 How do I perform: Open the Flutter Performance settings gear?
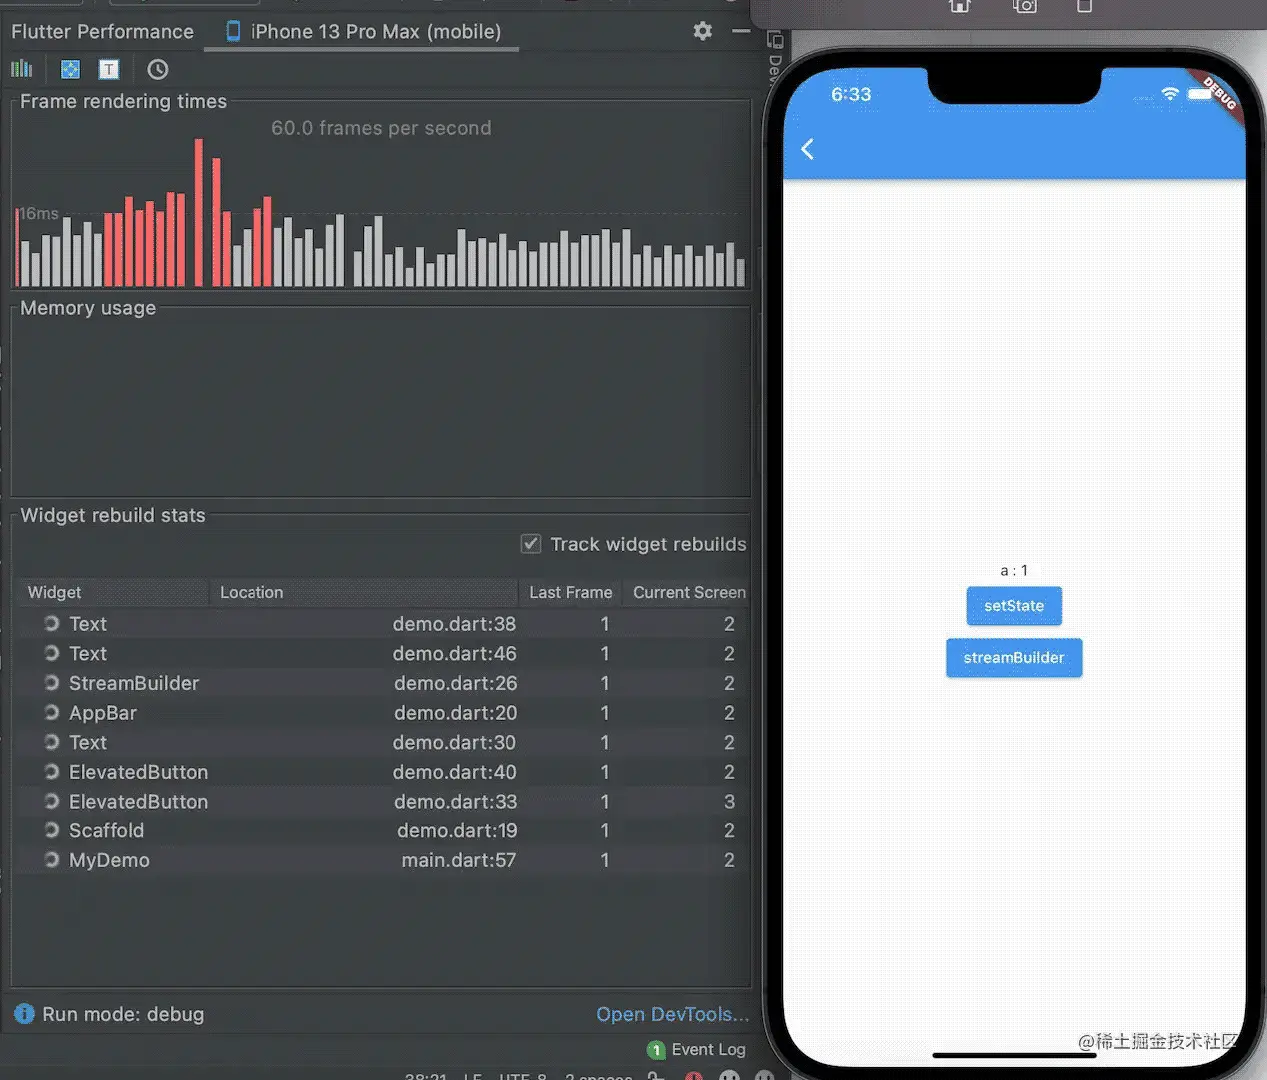click(x=703, y=31)
